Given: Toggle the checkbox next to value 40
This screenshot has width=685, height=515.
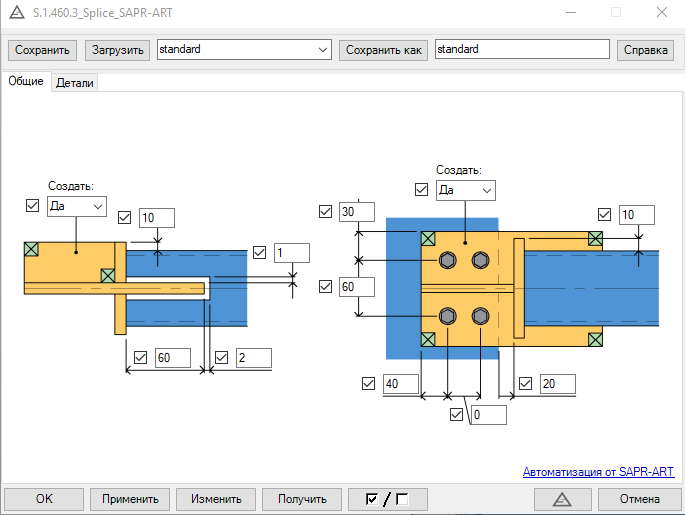Looking at the screenshot, I should click(368, 384).
